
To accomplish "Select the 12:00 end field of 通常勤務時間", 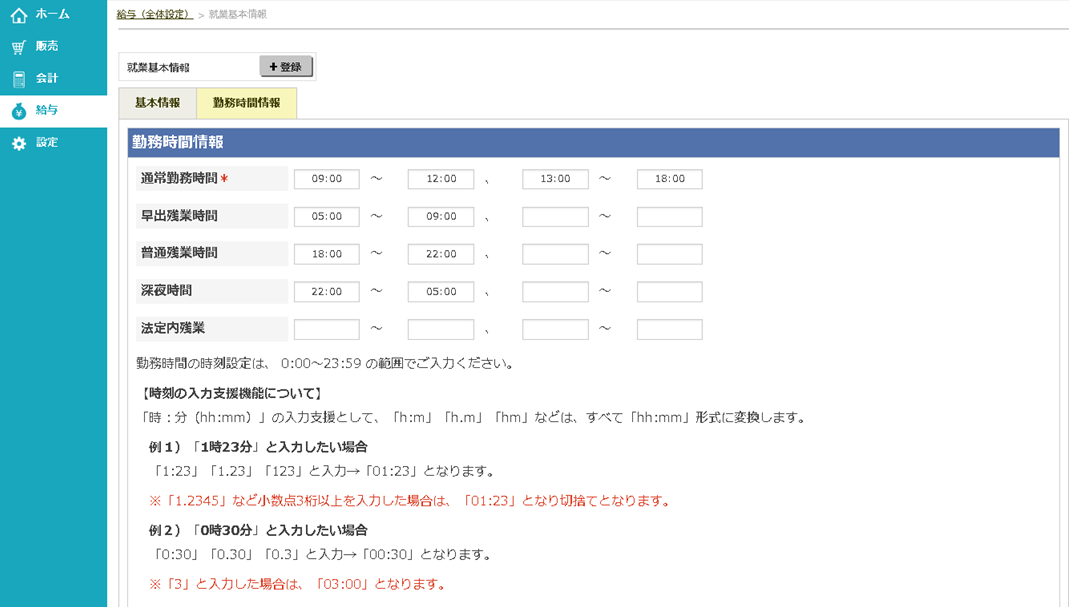I will click(x=440, y=178).
